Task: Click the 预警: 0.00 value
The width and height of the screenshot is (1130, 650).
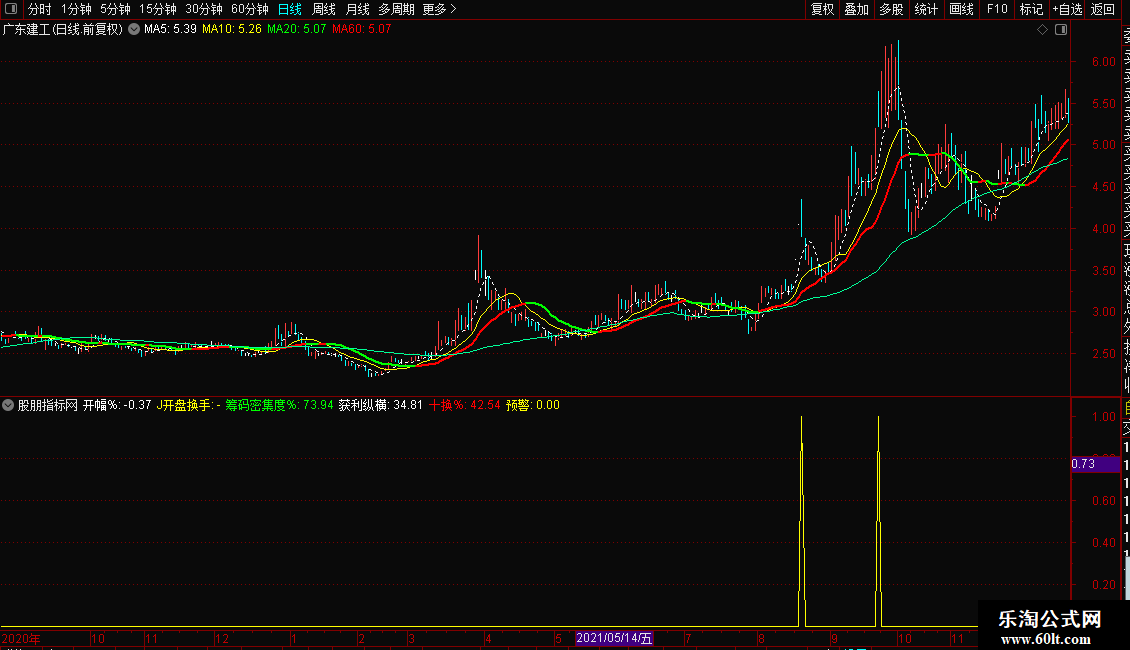Action: point(533,405)
